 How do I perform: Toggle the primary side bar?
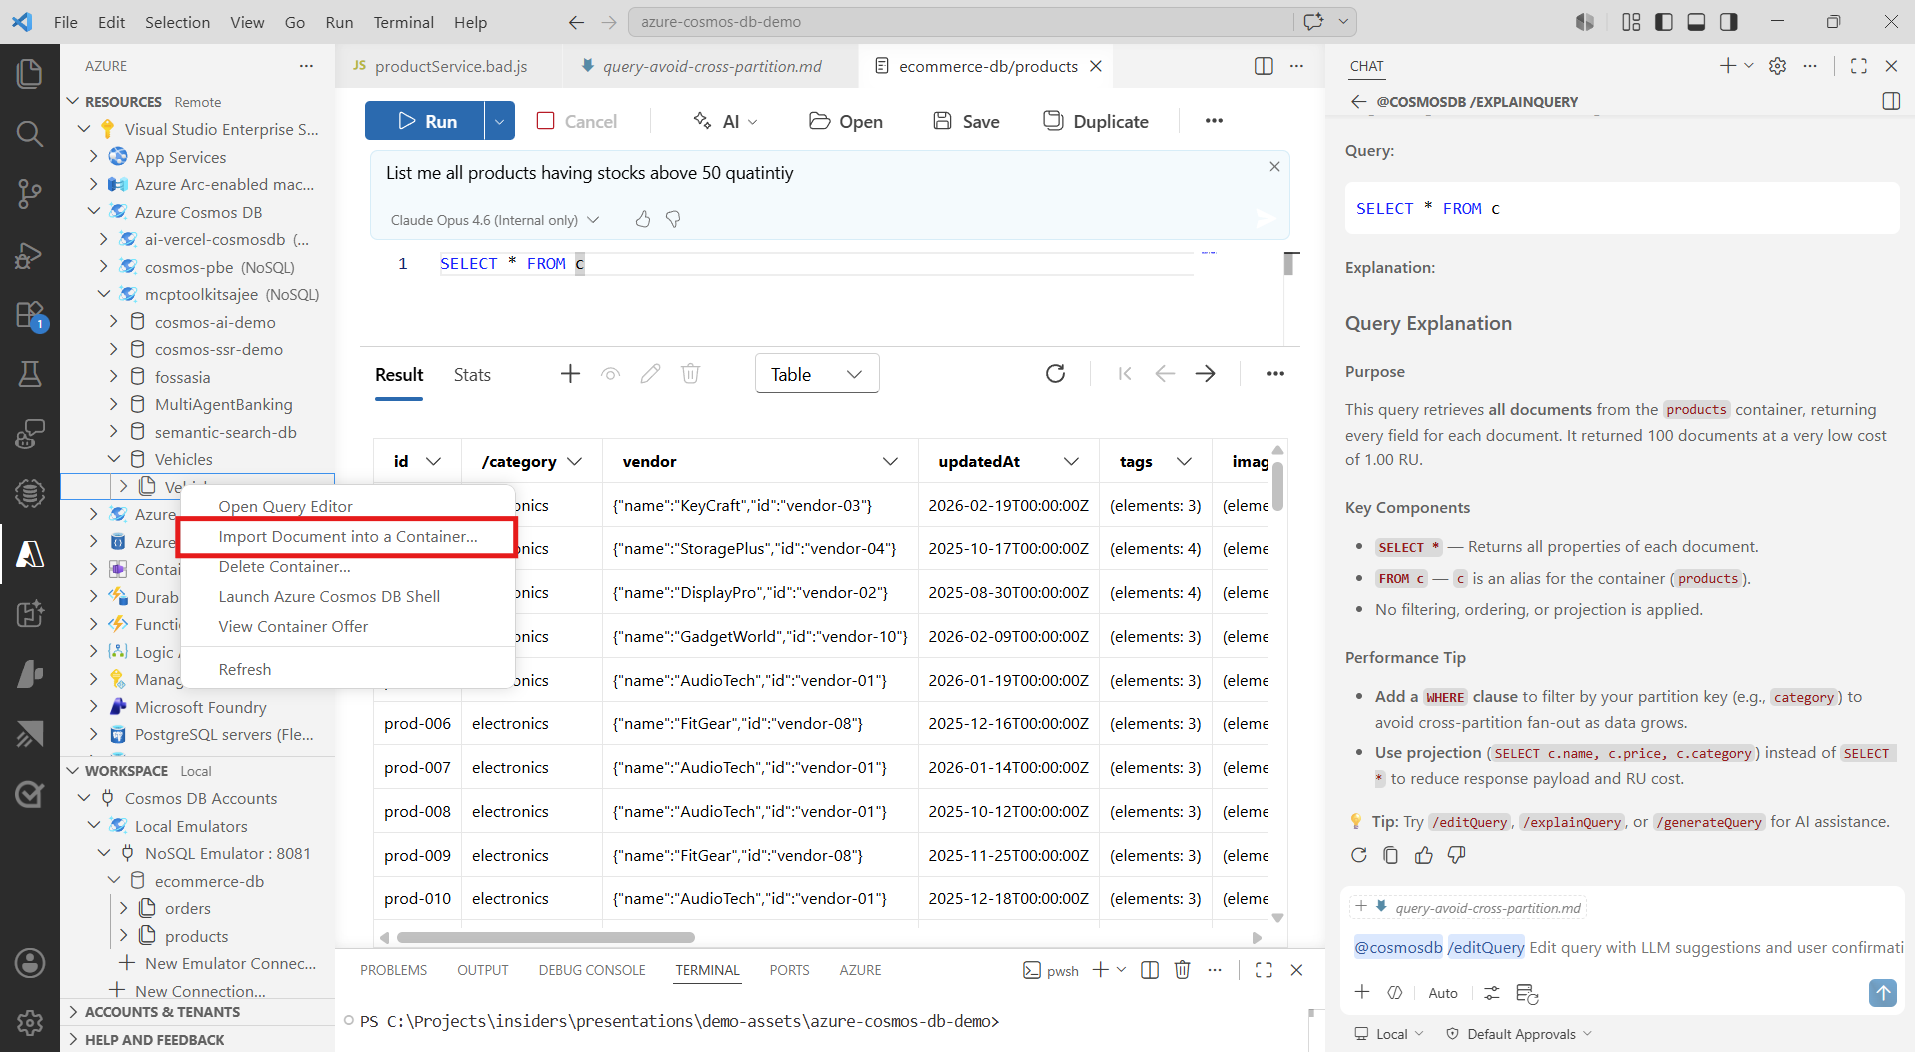click(x=1664, y=22)
